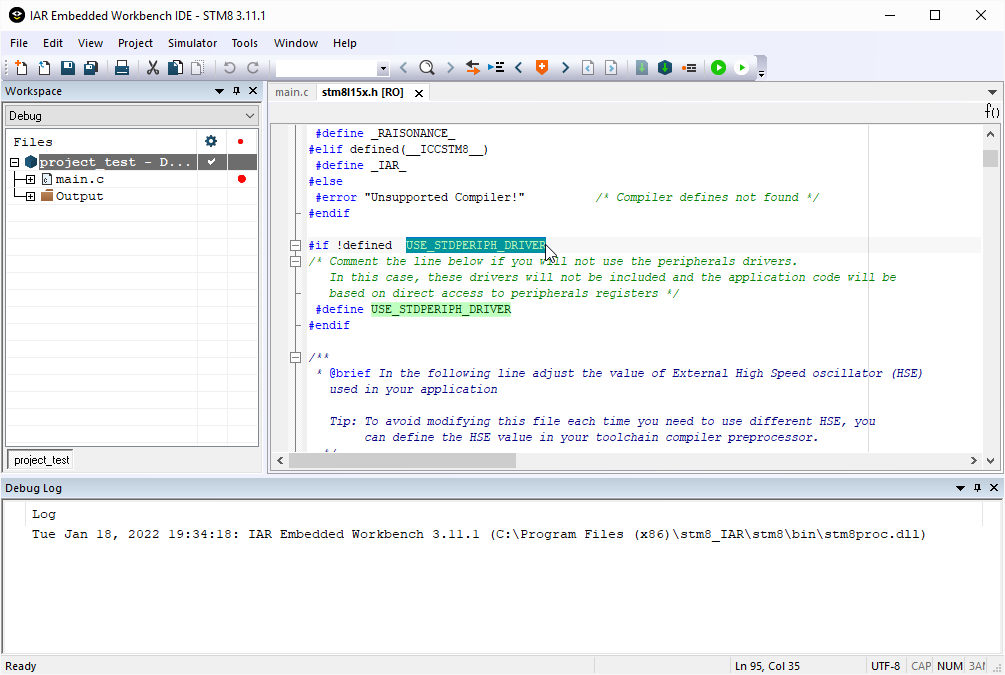Select the Output folder in workspace
Screen dimensions: 1005x675
pos(79,196)
